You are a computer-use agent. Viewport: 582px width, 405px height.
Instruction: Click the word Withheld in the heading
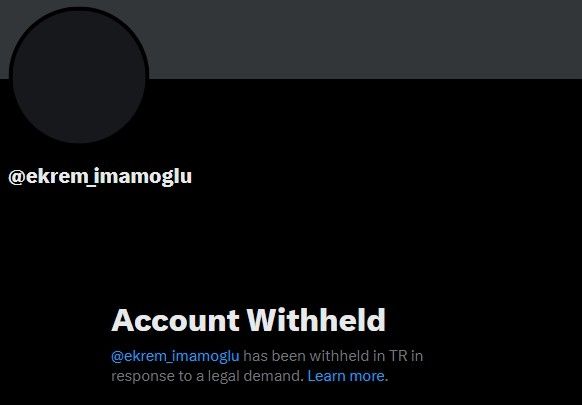316,320
